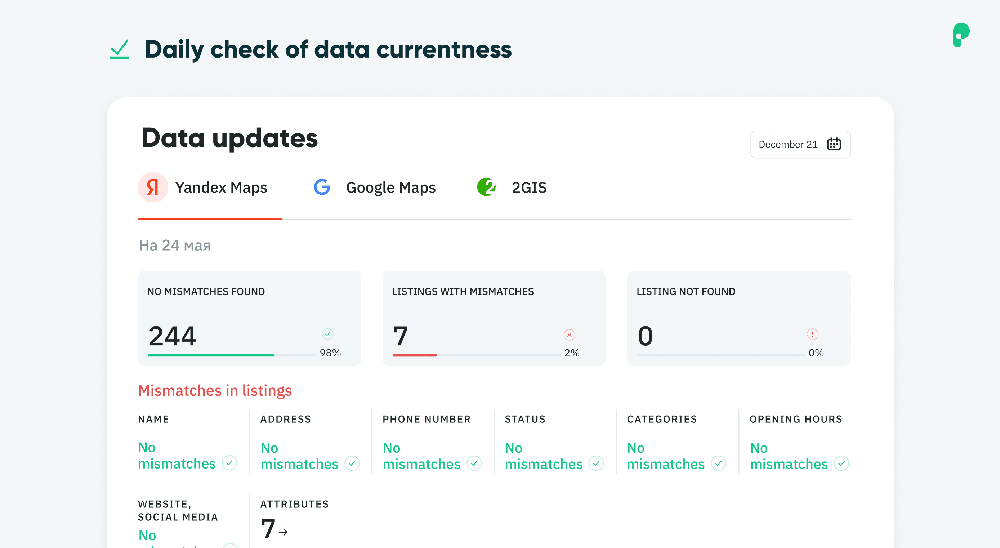This screenshot has width=1000, height=548.
Task: Expand the Listings with mismatches card
Action: coord(494,318)
